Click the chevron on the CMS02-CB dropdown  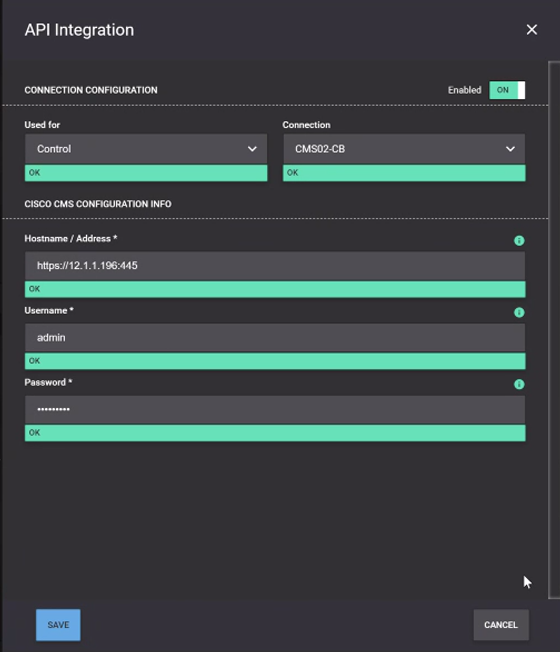click(x=510, y=149)
